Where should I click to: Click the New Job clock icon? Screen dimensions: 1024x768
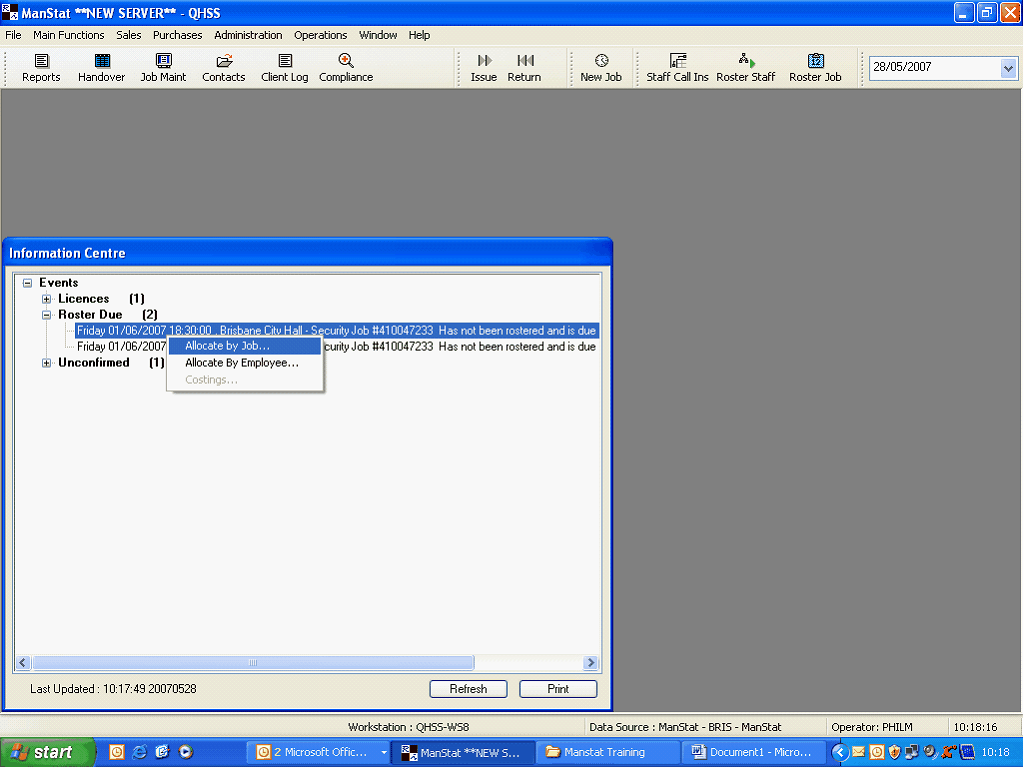[x=601, y=62]
